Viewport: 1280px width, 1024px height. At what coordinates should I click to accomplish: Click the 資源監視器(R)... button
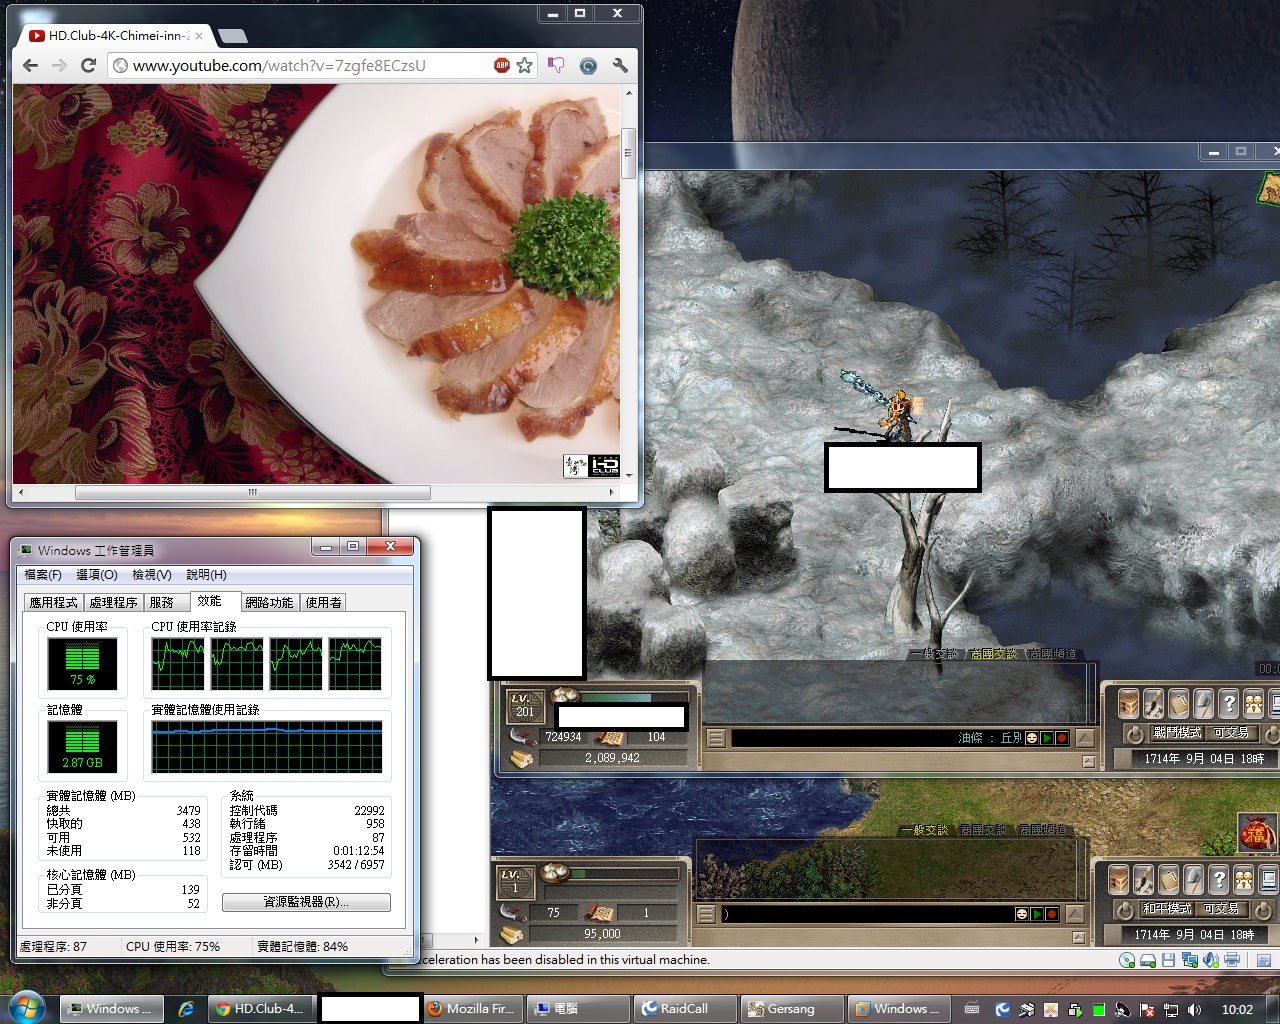(x=306, y=902)
